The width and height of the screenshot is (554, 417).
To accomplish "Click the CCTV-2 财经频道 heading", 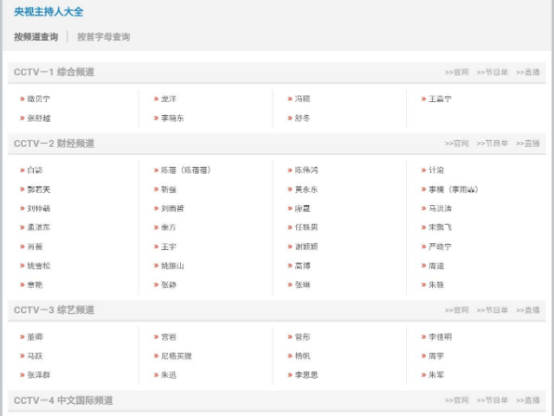I will (54, 143).
